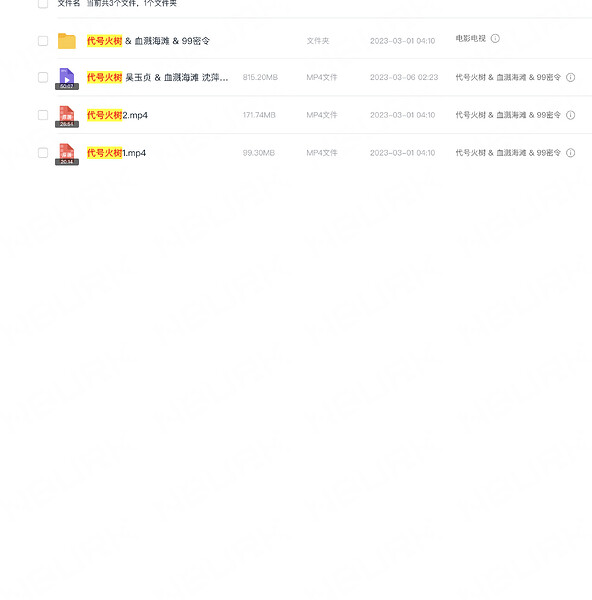This screenshot has height=600, width=592.
Task: Click the purple video icon for 815.20MB file
Action: pos(67,78)
